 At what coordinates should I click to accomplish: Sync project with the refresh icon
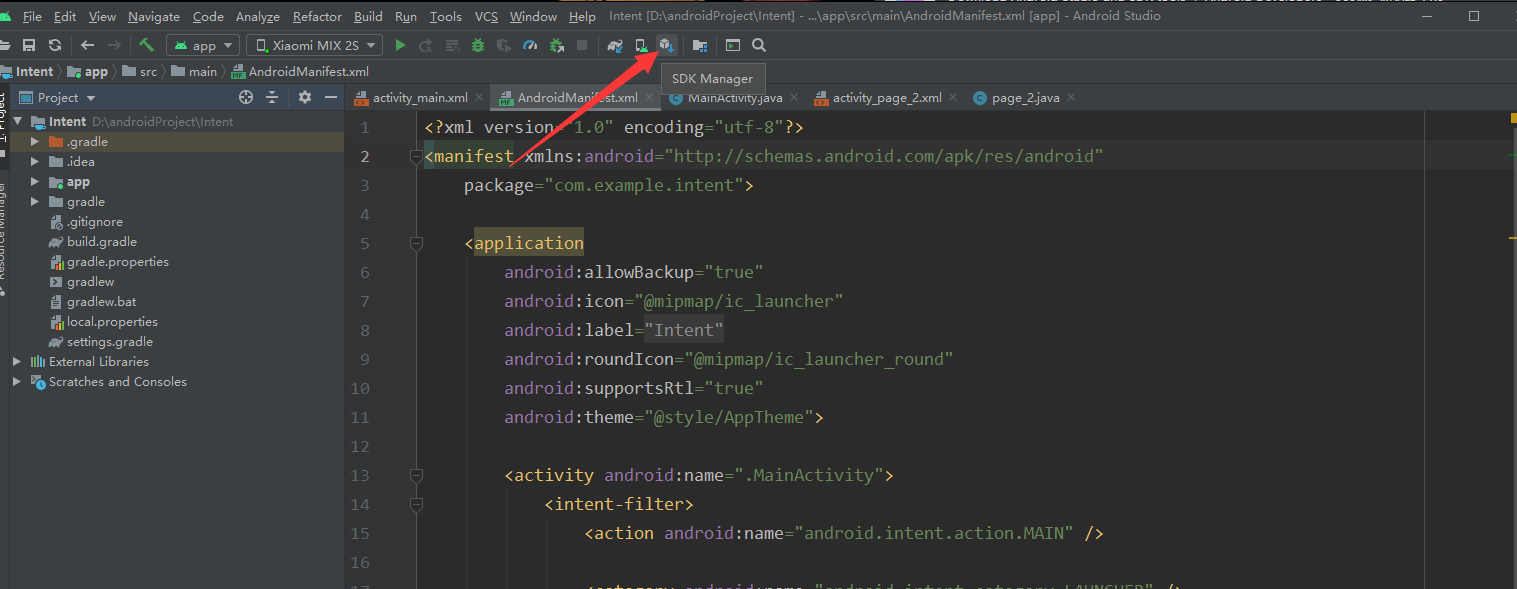[x=55, y=45]
